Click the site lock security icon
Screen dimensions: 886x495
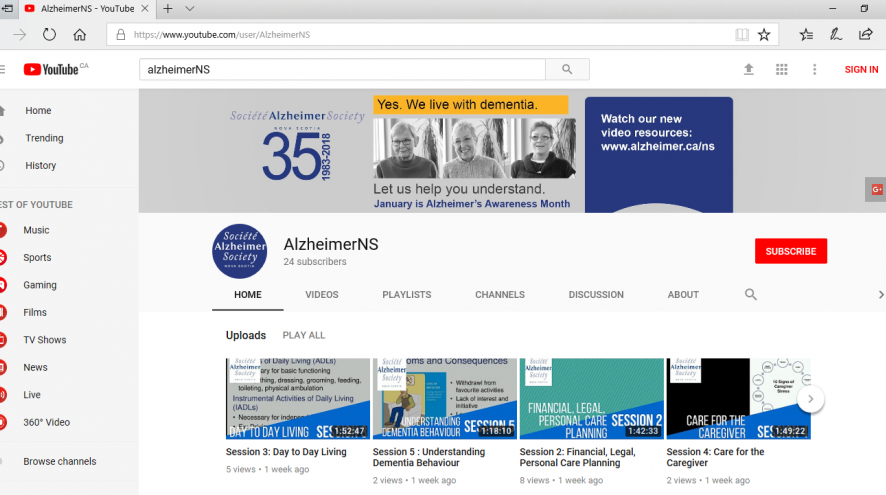(x=120, y=34)
